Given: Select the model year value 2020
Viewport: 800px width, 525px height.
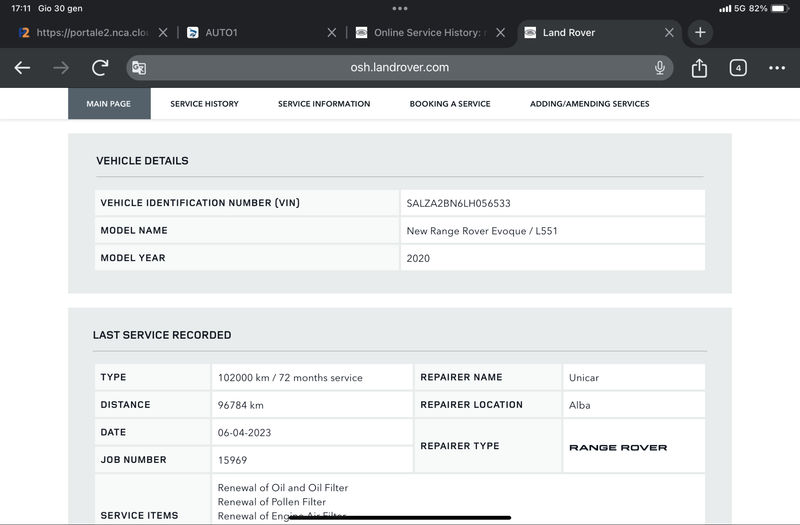Looking at the screenshot, I should pyautogui.click(x=418, y=258).
